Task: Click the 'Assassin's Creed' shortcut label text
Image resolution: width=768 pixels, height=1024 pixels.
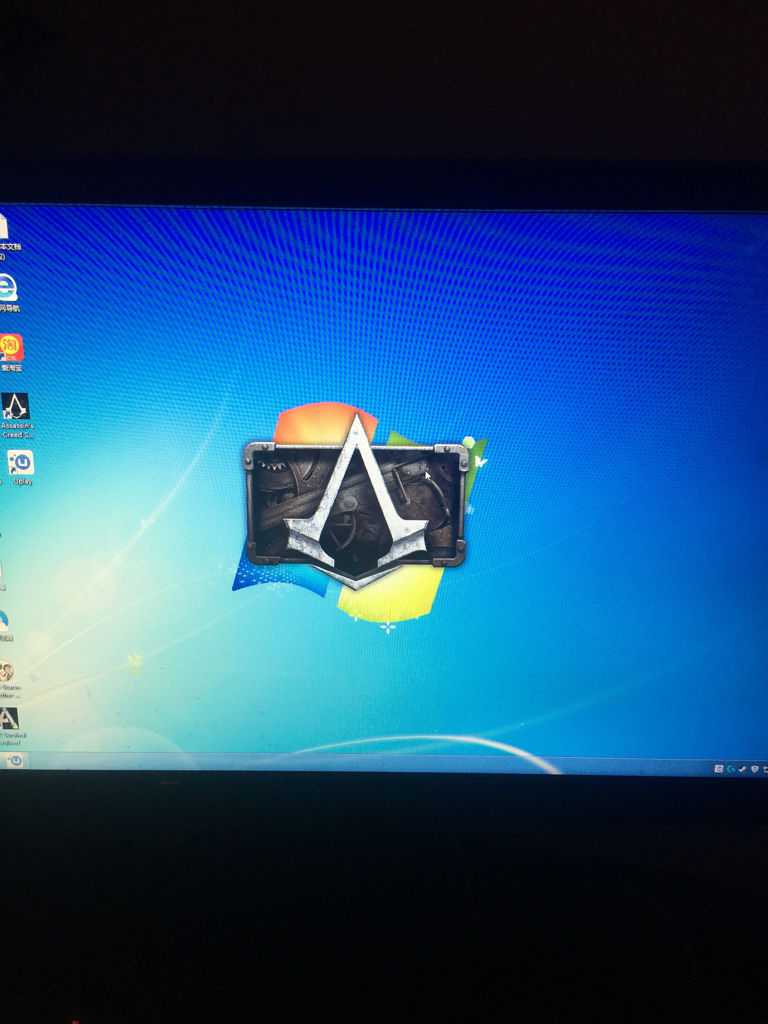Action: pos(17,430)
